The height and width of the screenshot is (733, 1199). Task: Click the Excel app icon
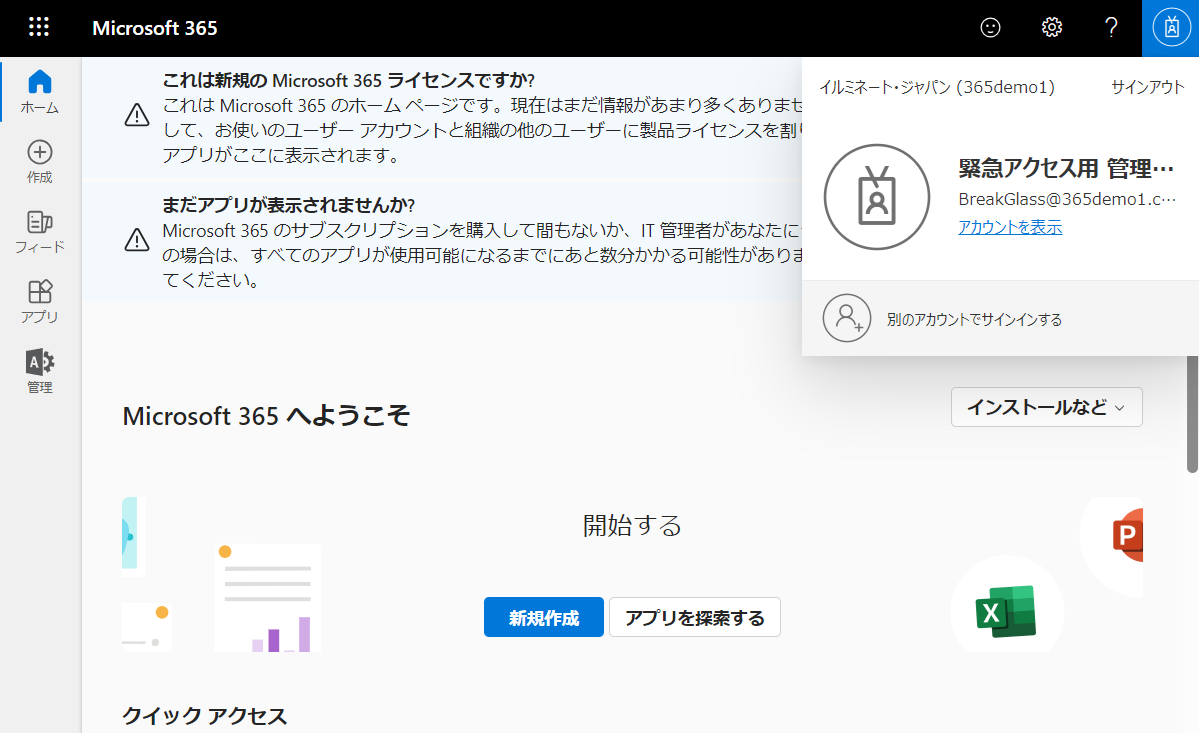(x=1006, y=611)
